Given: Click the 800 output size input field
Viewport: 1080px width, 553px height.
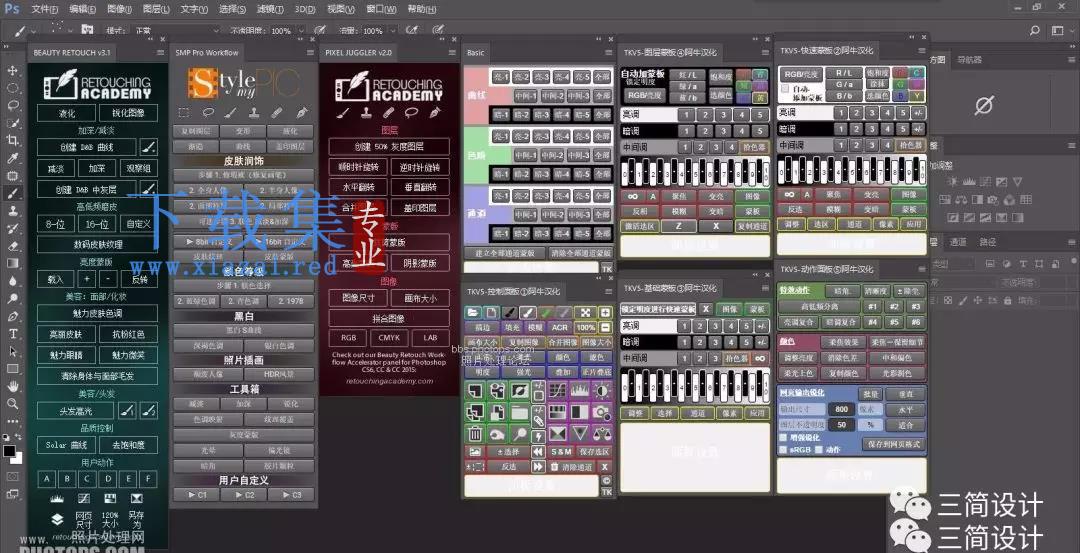Looking at the screenshot, I should (842, 409).
